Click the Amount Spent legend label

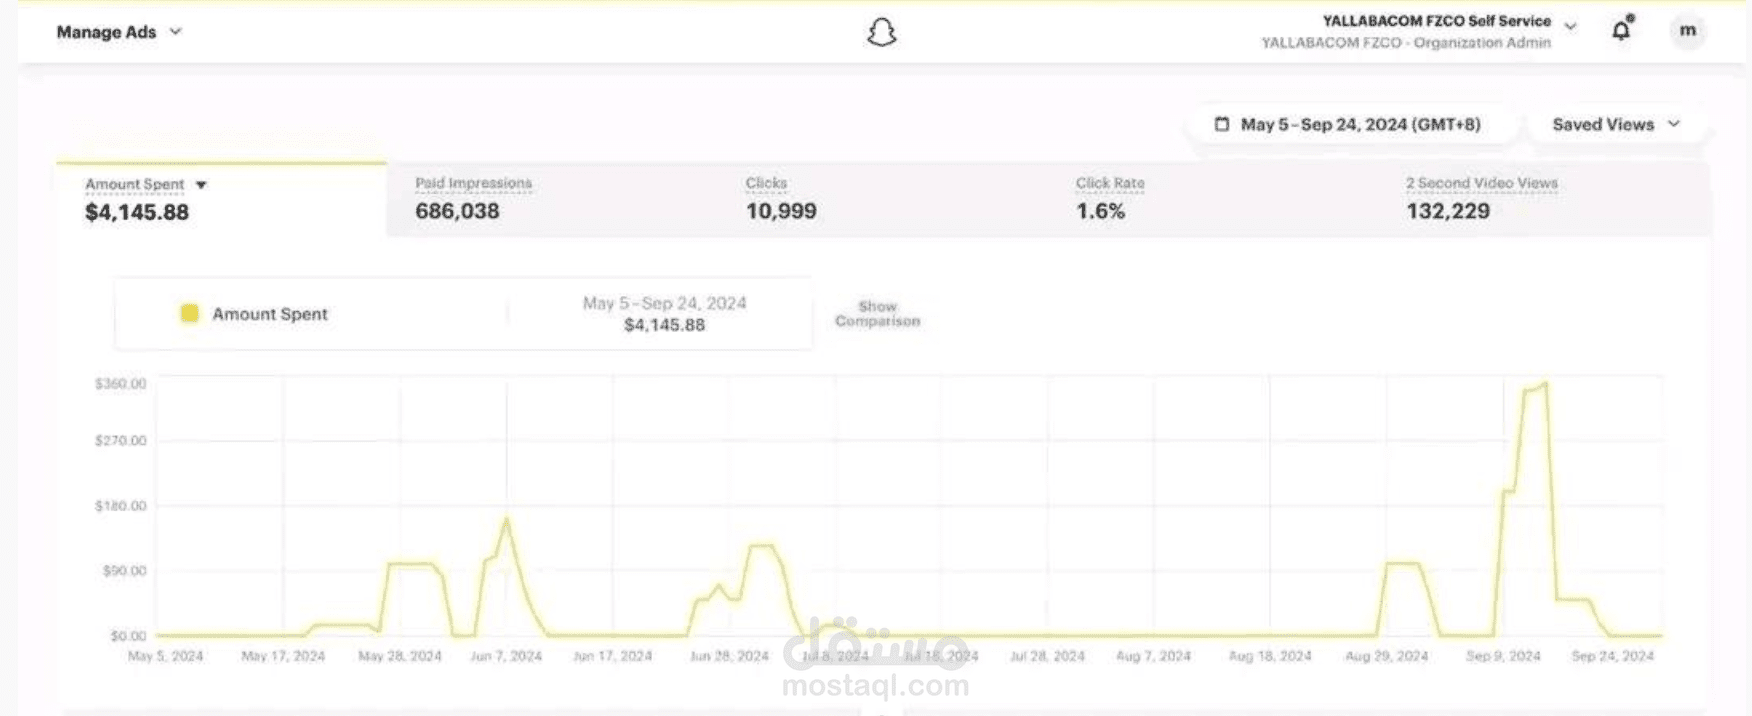coord(270,314)
